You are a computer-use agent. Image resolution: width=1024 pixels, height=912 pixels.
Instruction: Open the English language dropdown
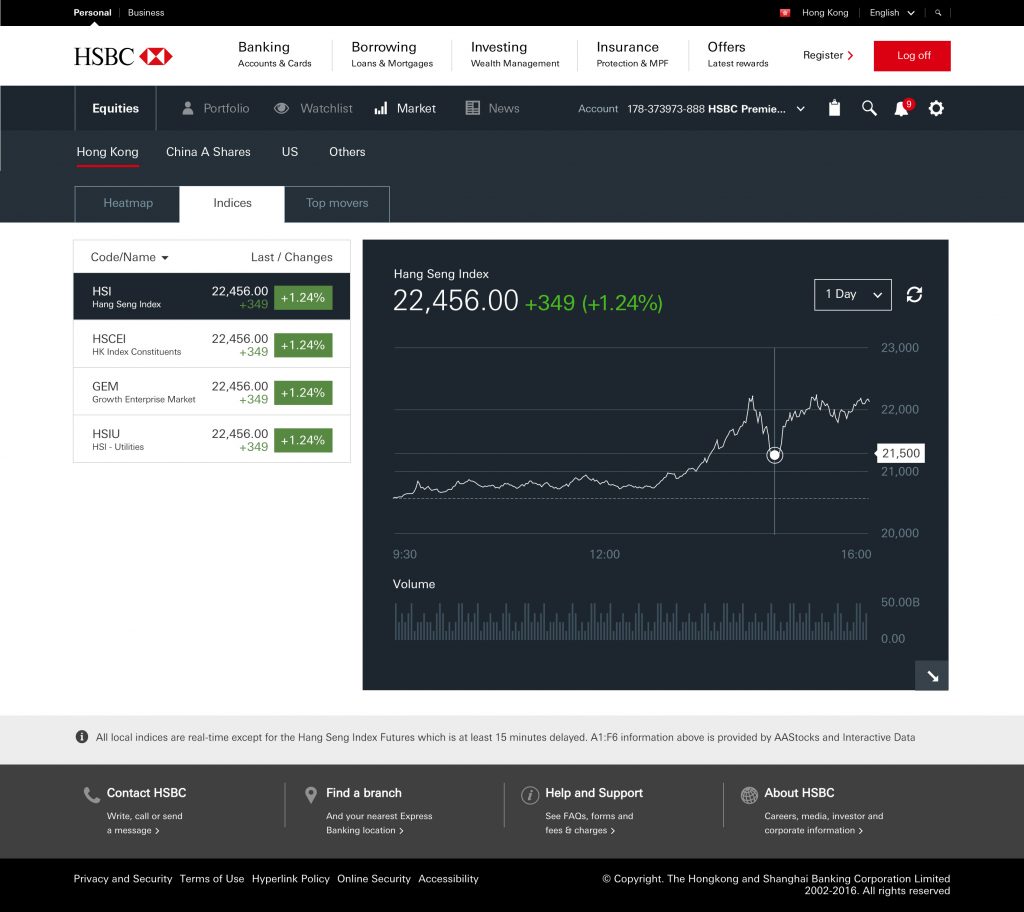[892, 13]
